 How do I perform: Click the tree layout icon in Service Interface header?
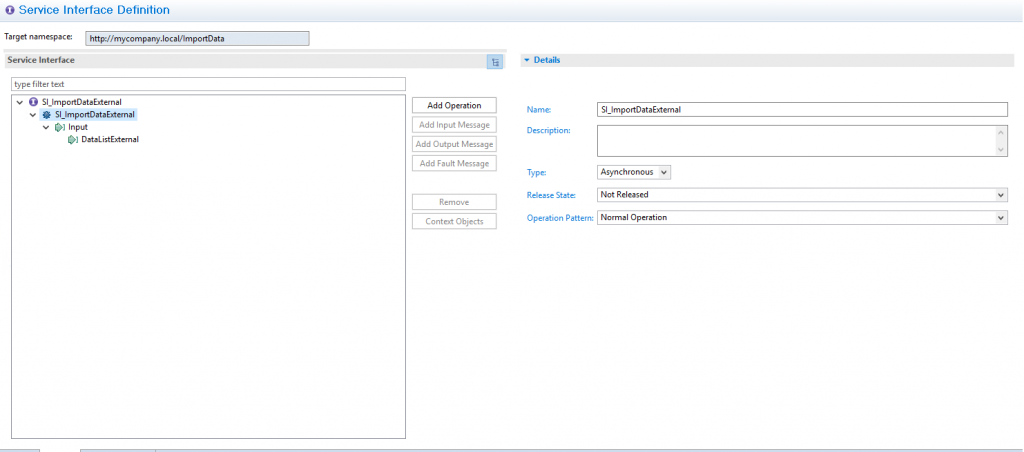(x=495, y=63)
